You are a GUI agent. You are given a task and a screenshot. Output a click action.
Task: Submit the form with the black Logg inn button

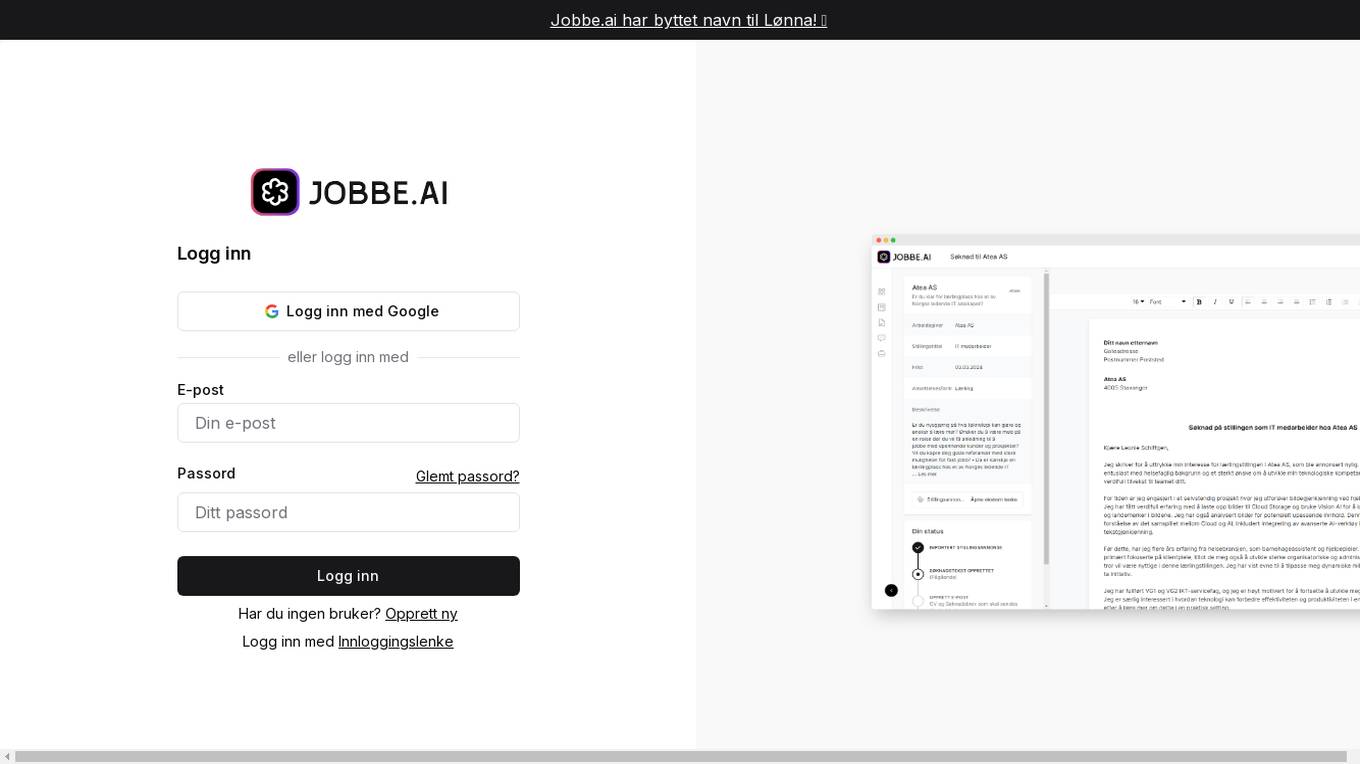348,576
